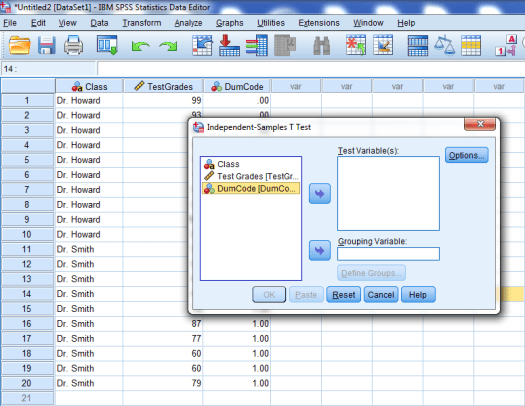Click the Options... button

tap(466, 155)
